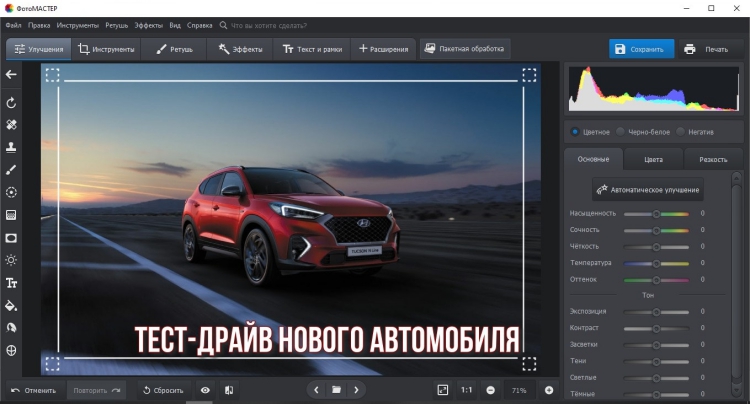Click the zoom out minus button
Viewport: 750px width, 404px height.
(x=490, y=390)
